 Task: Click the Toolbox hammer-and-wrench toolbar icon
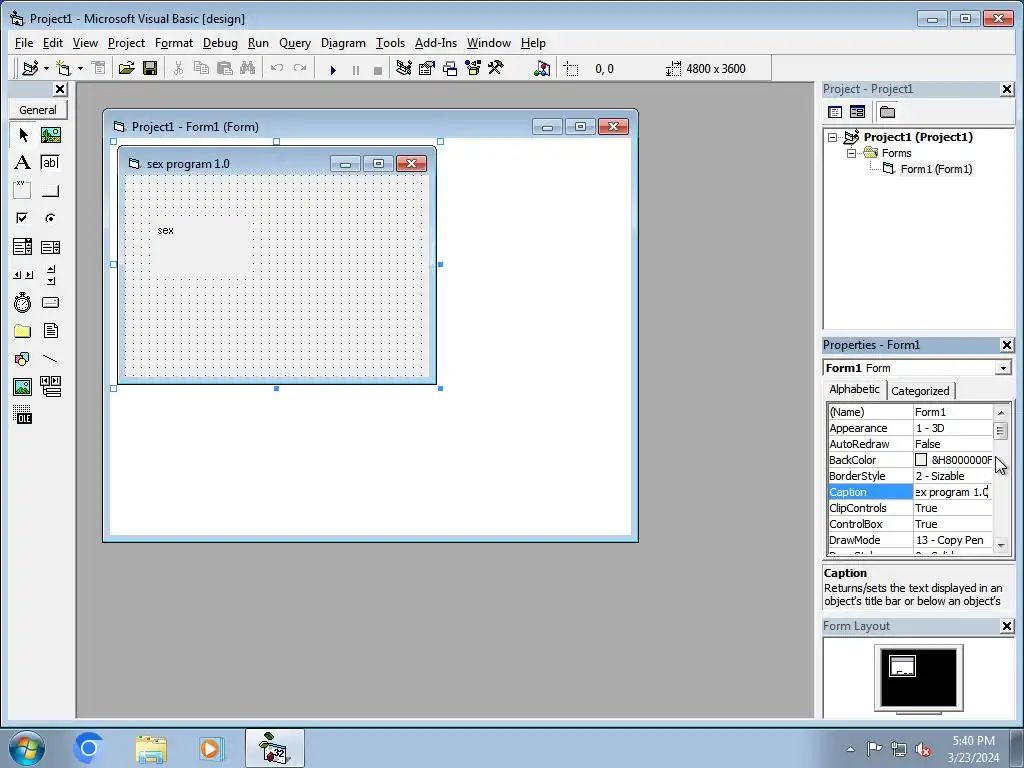(496, 69)
